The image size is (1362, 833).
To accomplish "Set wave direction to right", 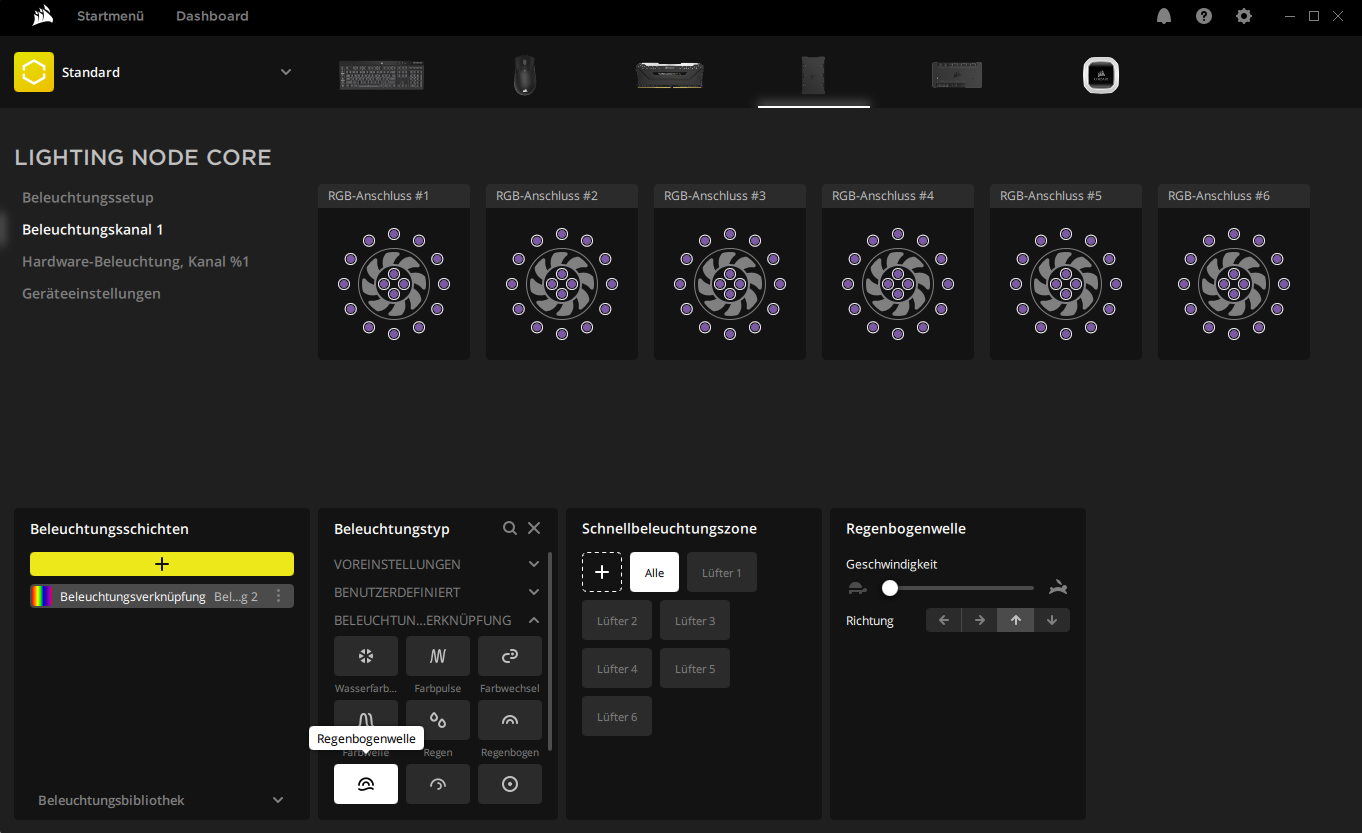I will pos(980,620).
